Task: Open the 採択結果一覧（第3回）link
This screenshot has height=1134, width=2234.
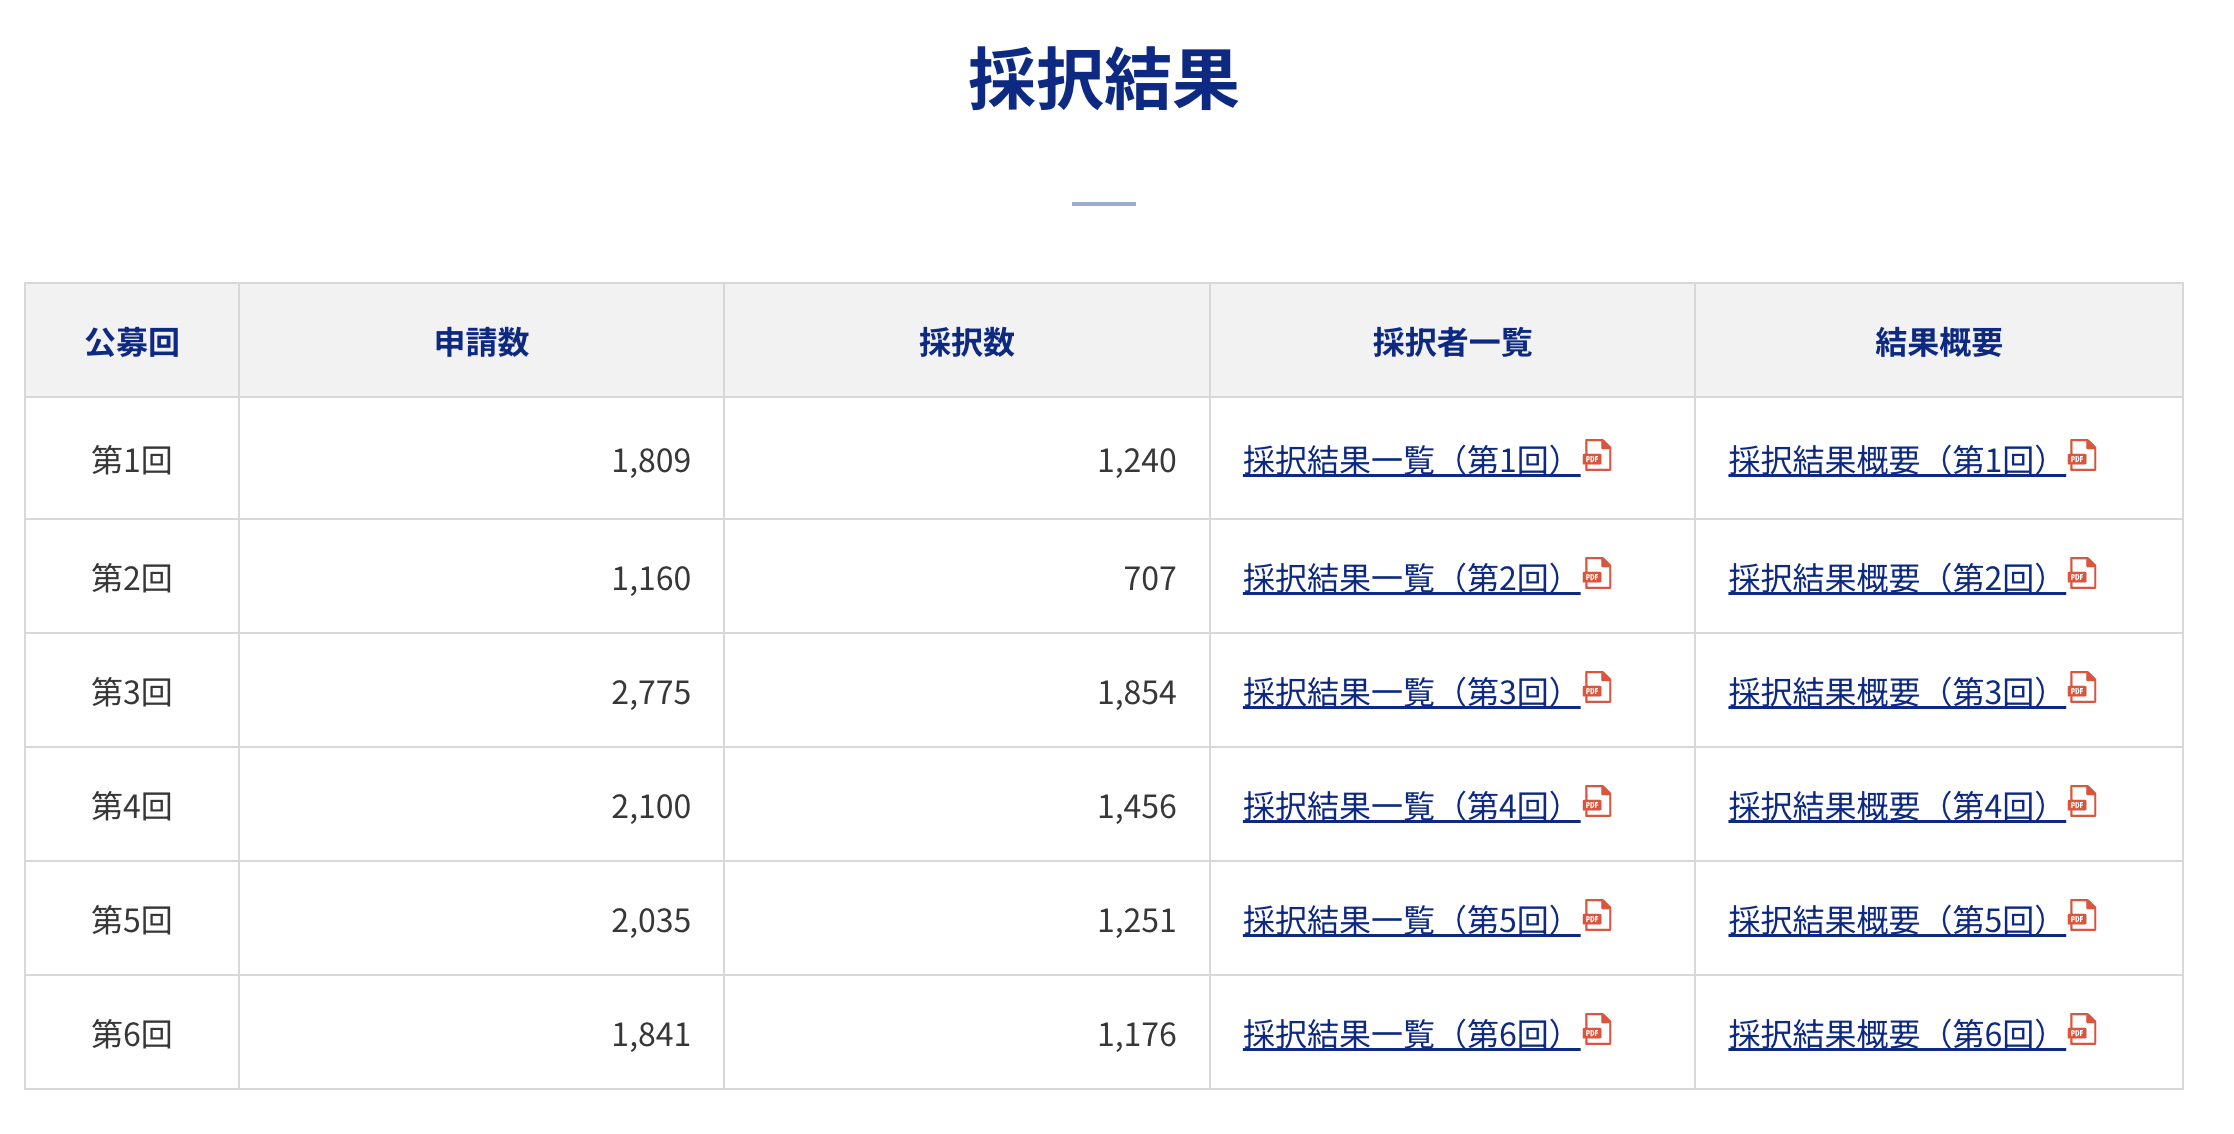Action: [1411, 693]
